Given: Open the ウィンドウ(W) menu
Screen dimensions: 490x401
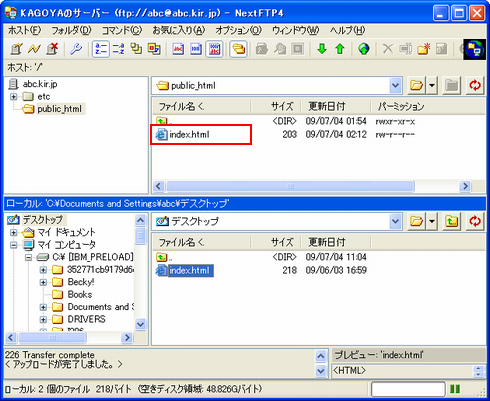Looking at the screenshot, I should [x=295, y=30].
